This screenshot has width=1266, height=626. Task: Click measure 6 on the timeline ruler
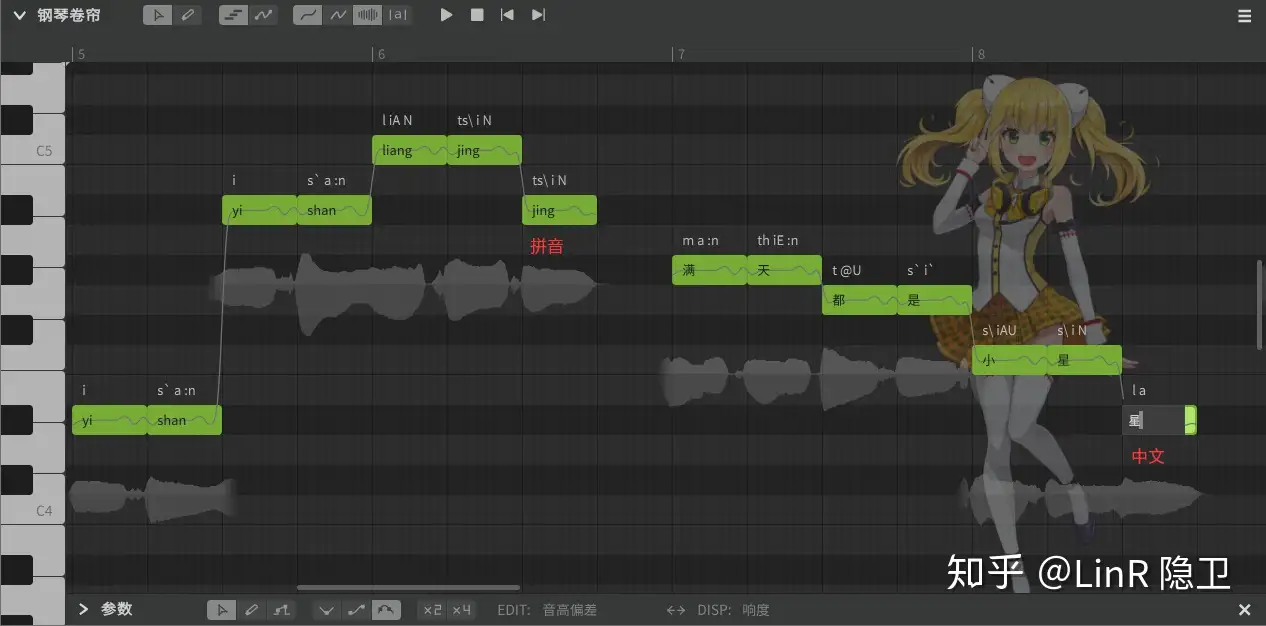pyautogui.click(x=380, y=54)
